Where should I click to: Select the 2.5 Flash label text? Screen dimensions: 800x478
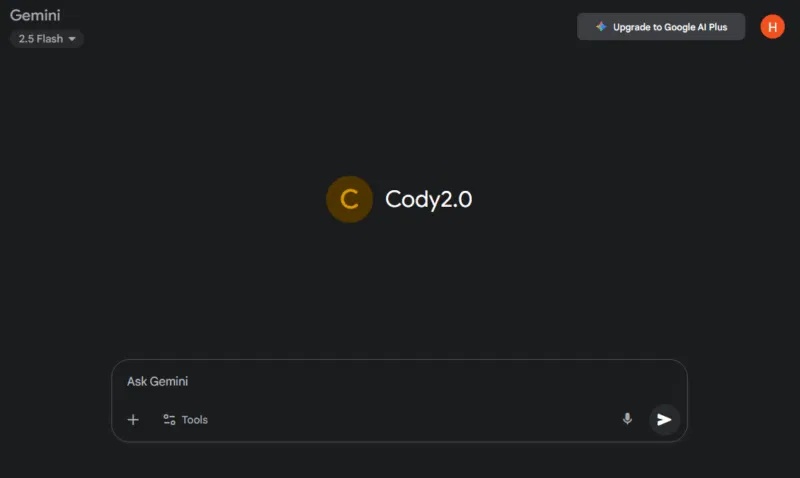[x=41, y=39]
